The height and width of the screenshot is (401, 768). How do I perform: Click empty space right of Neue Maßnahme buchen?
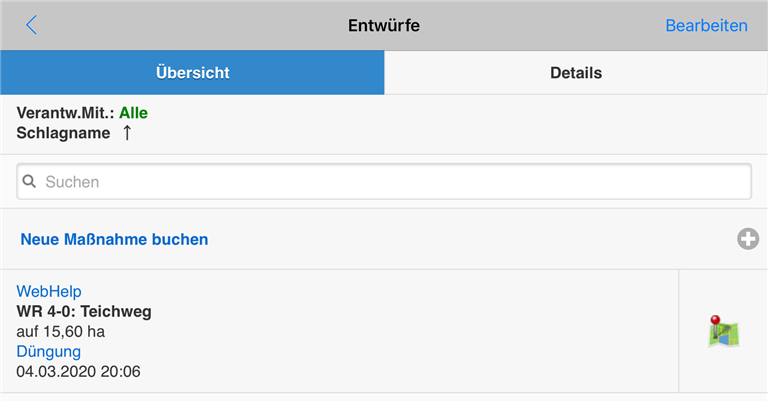tap(470, 239)
